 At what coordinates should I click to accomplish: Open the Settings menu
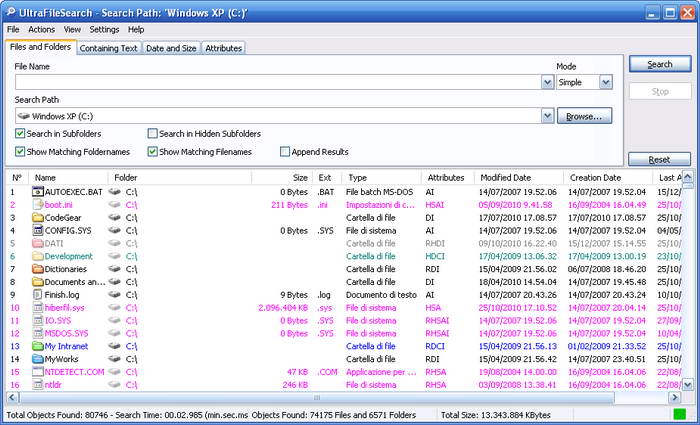(104, 29)
